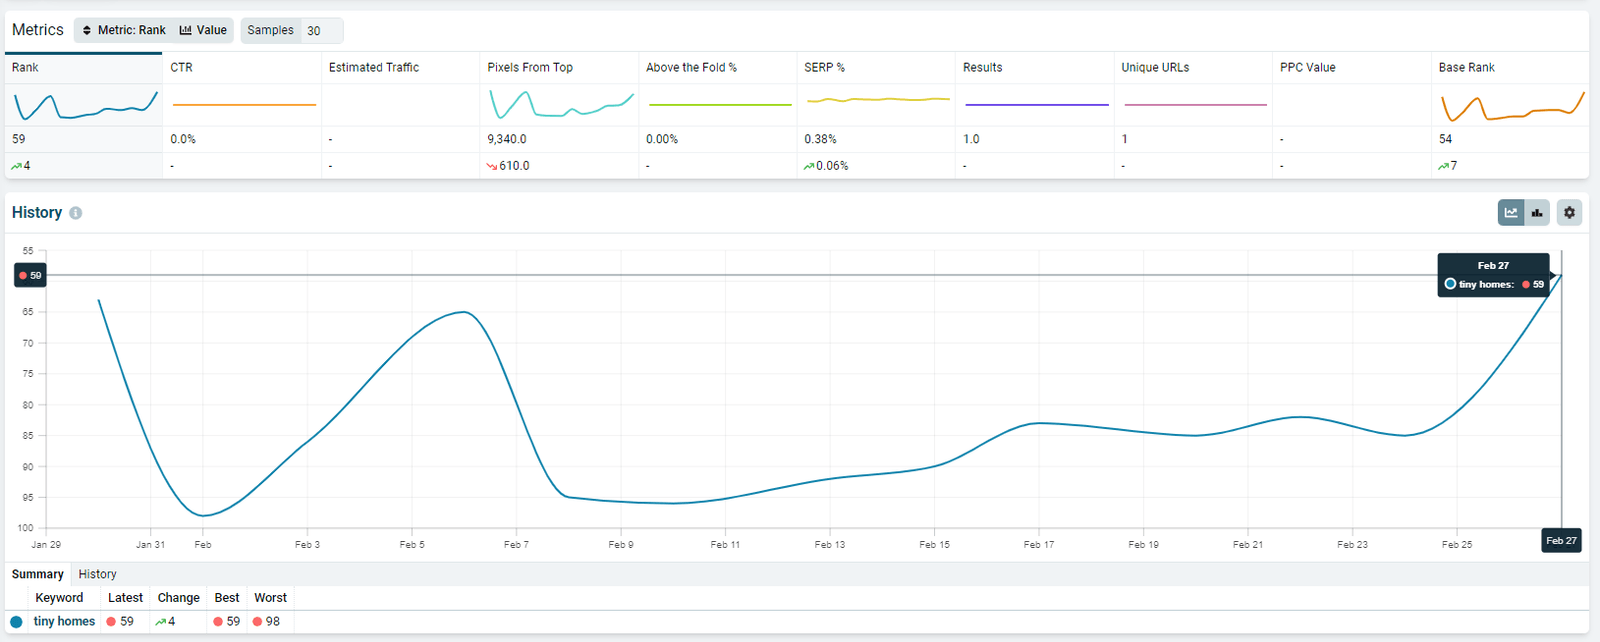Select the Rank metric tab
Screen dimensions: 1600x642
pyautogui.click(x=83, y=67)
